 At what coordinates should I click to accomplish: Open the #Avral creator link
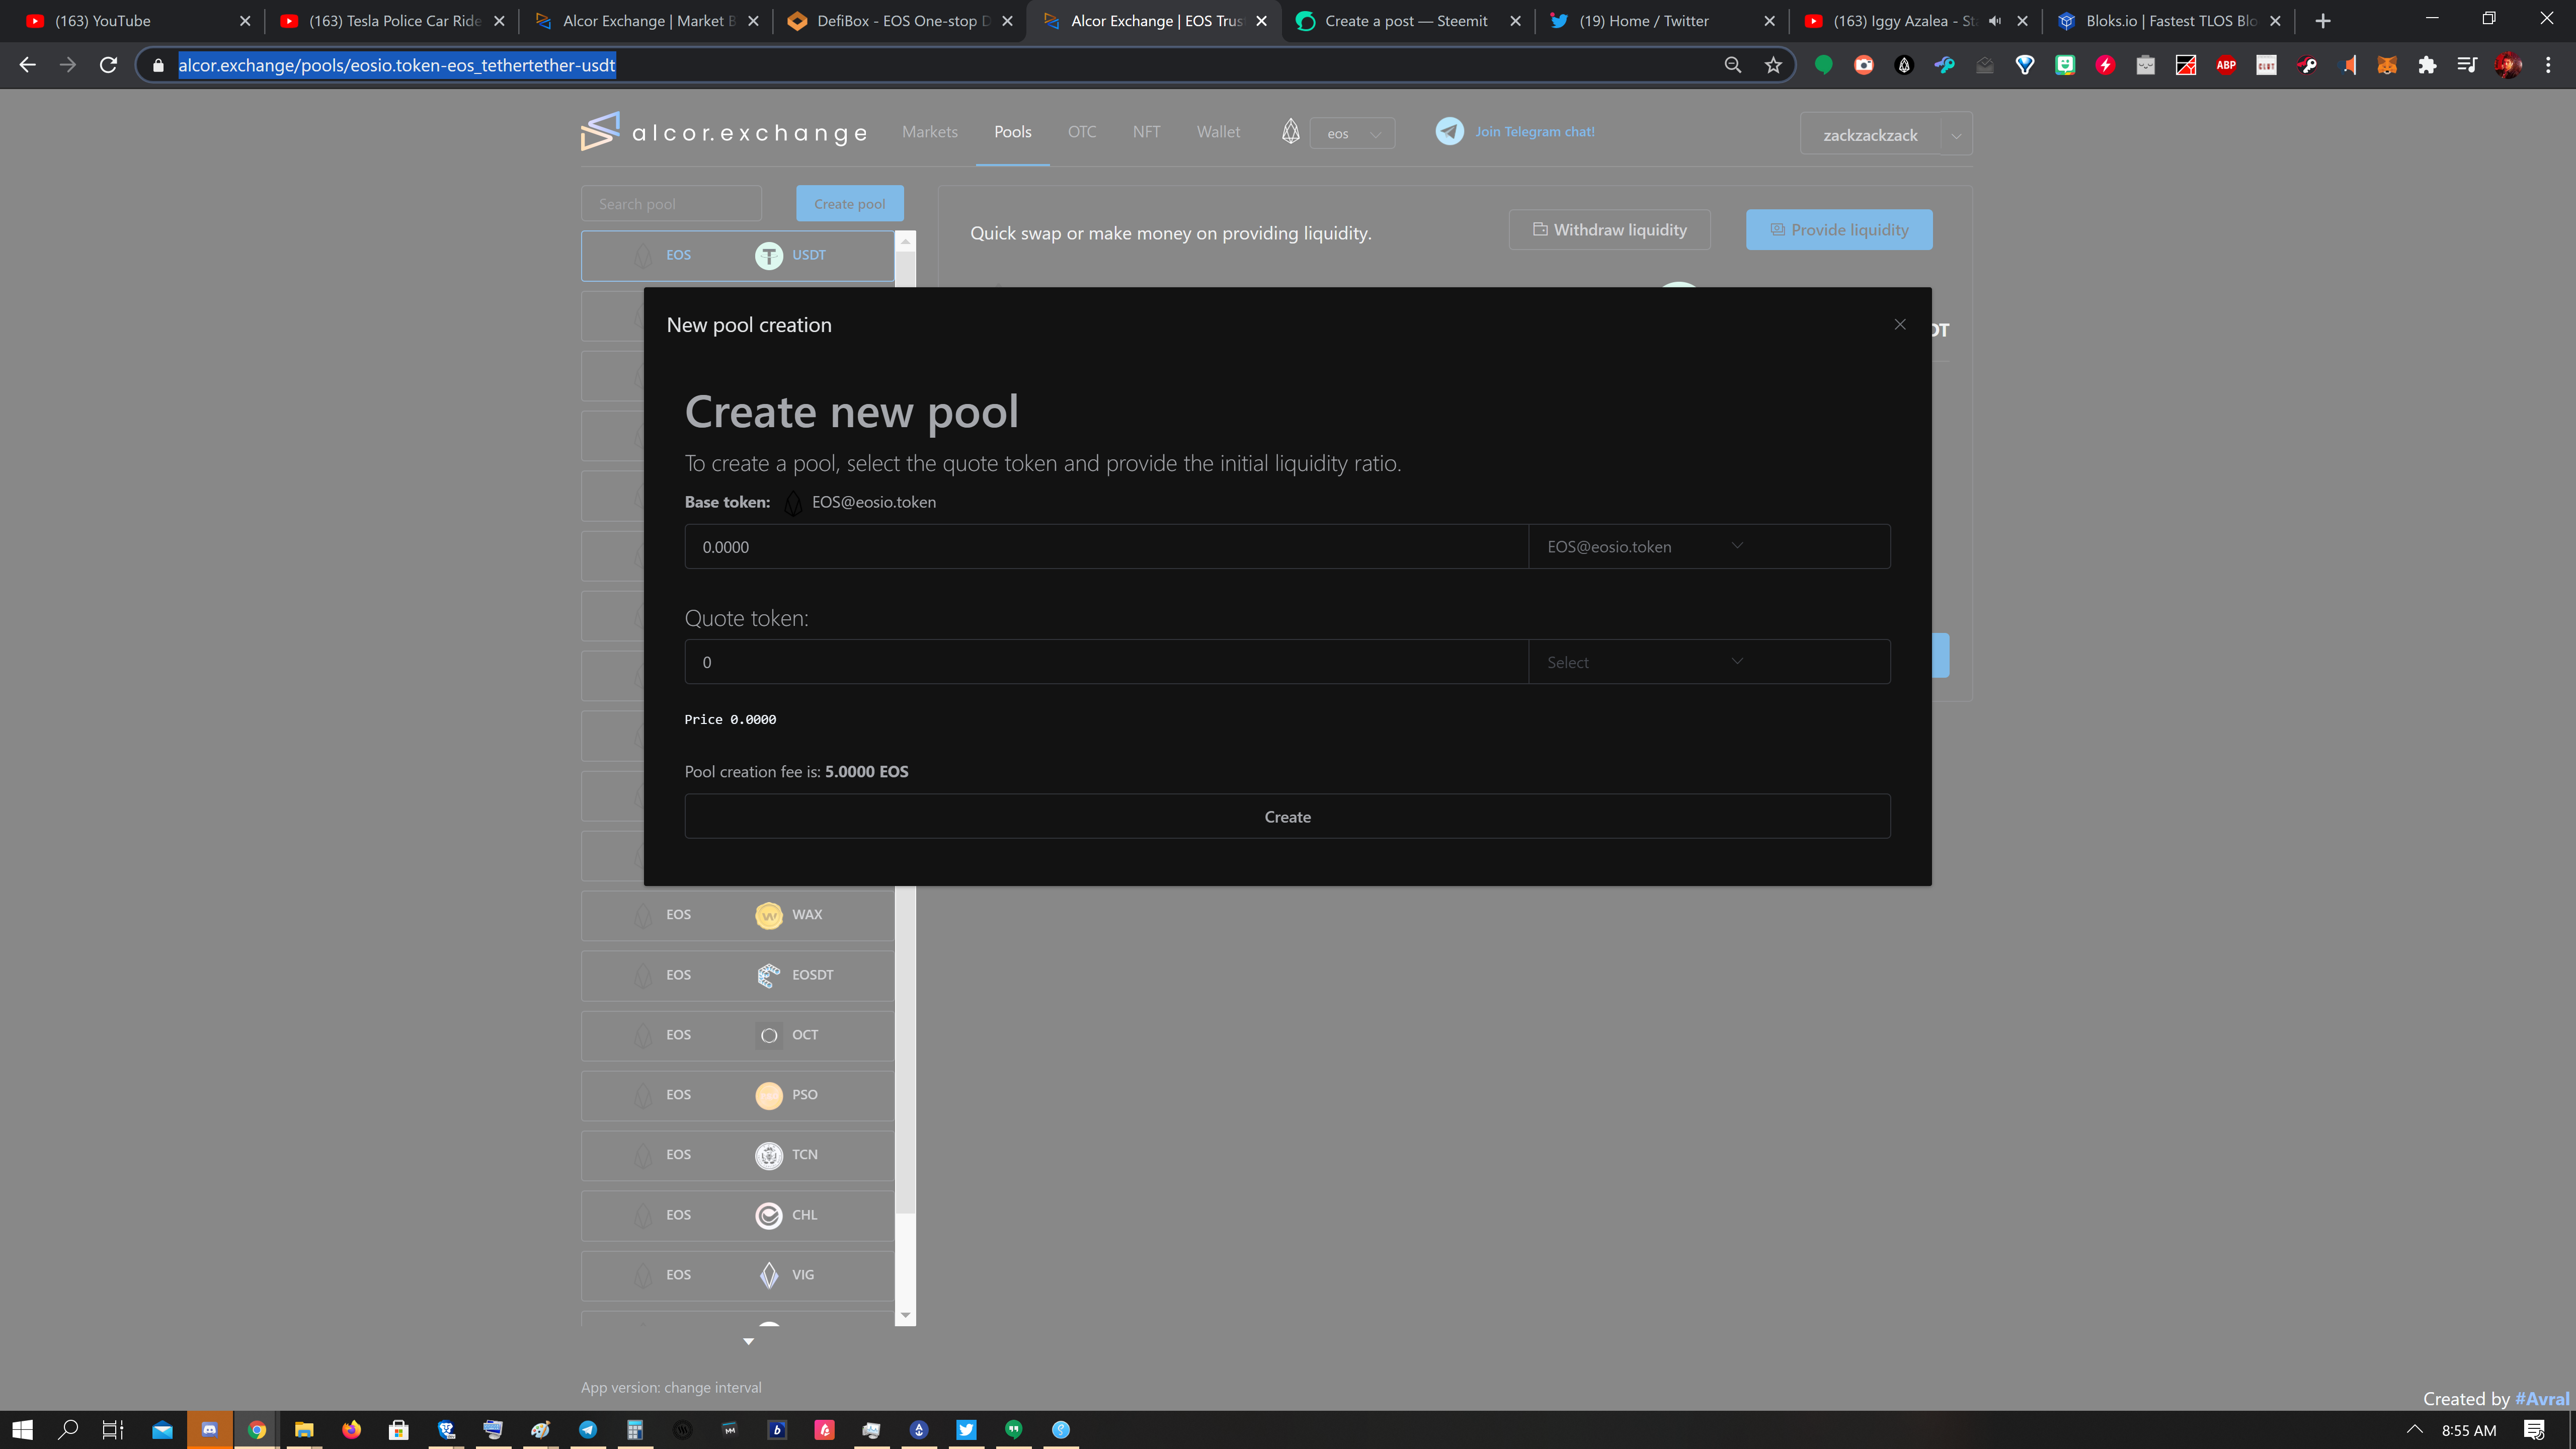click(x=2542, y=1399)
